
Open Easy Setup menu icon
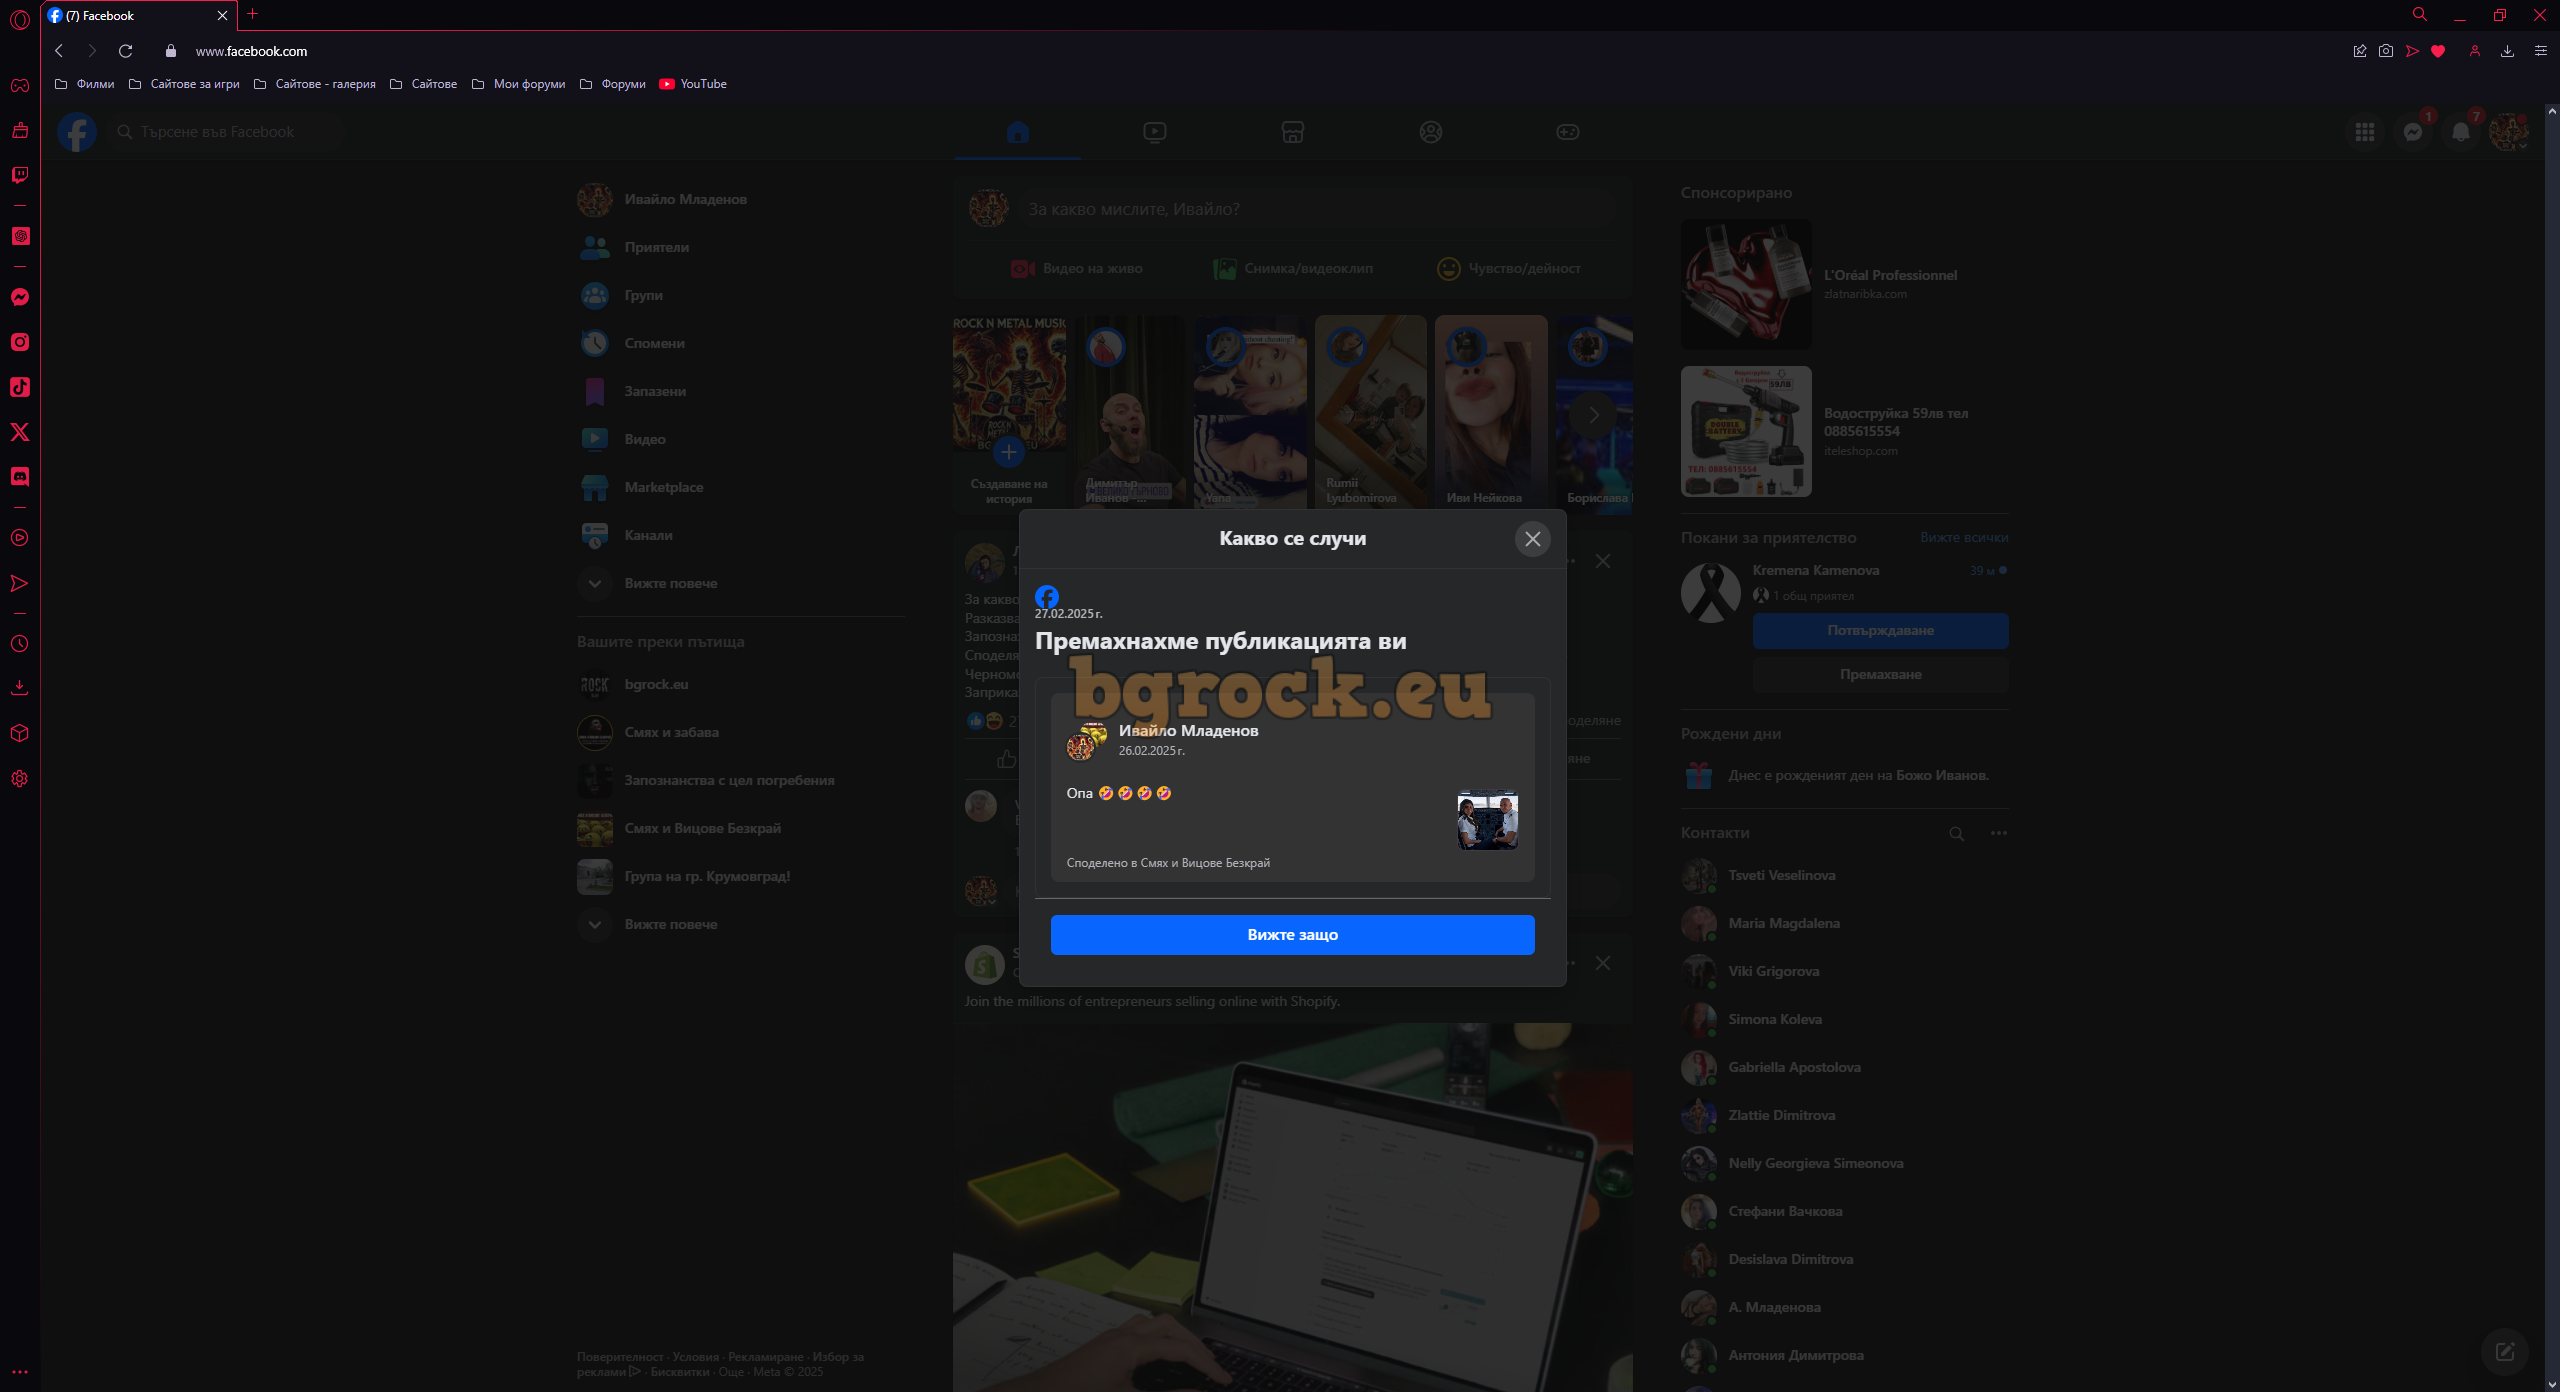click(x=2540, y=51)
